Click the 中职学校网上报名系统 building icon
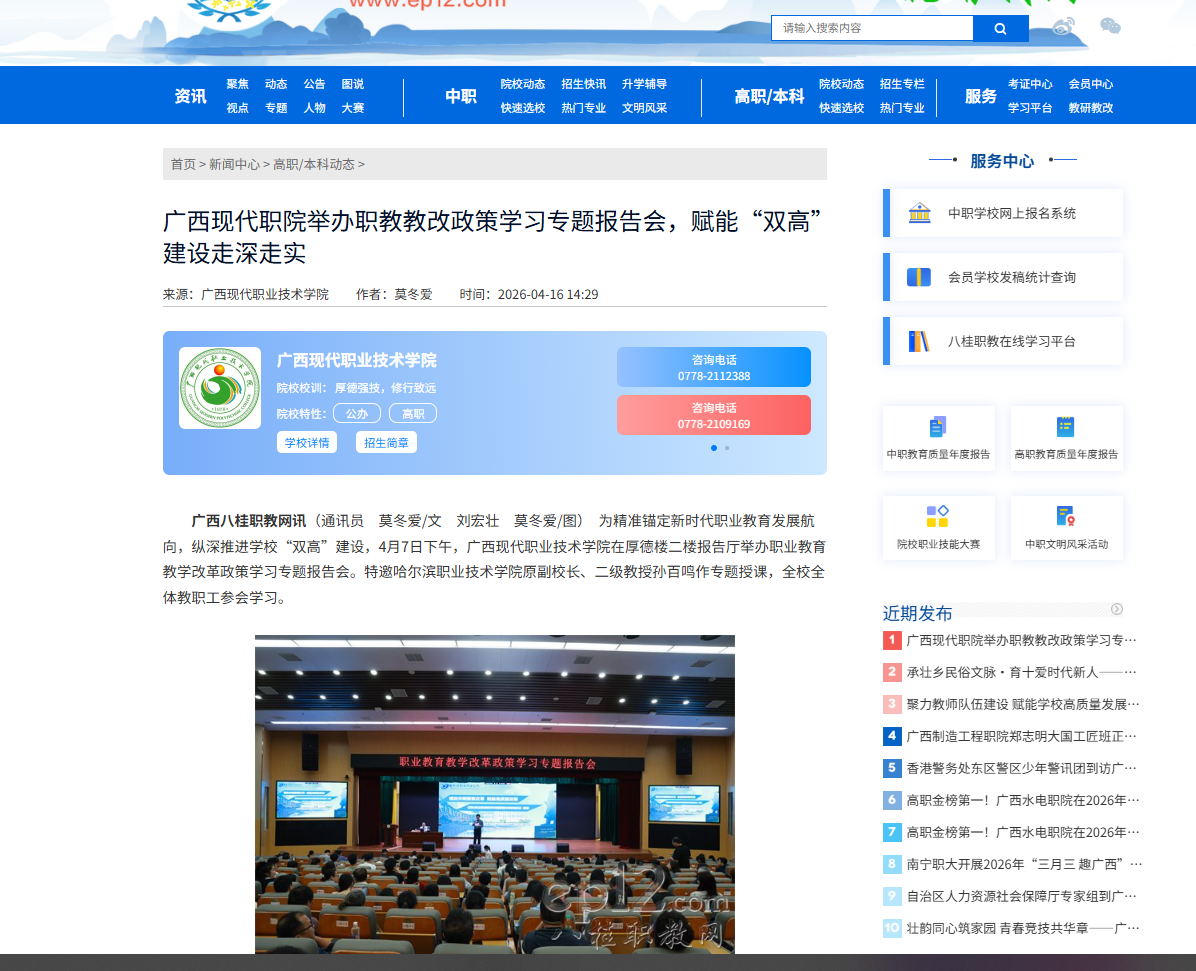The image size is (1196, 971). point(919,213)
